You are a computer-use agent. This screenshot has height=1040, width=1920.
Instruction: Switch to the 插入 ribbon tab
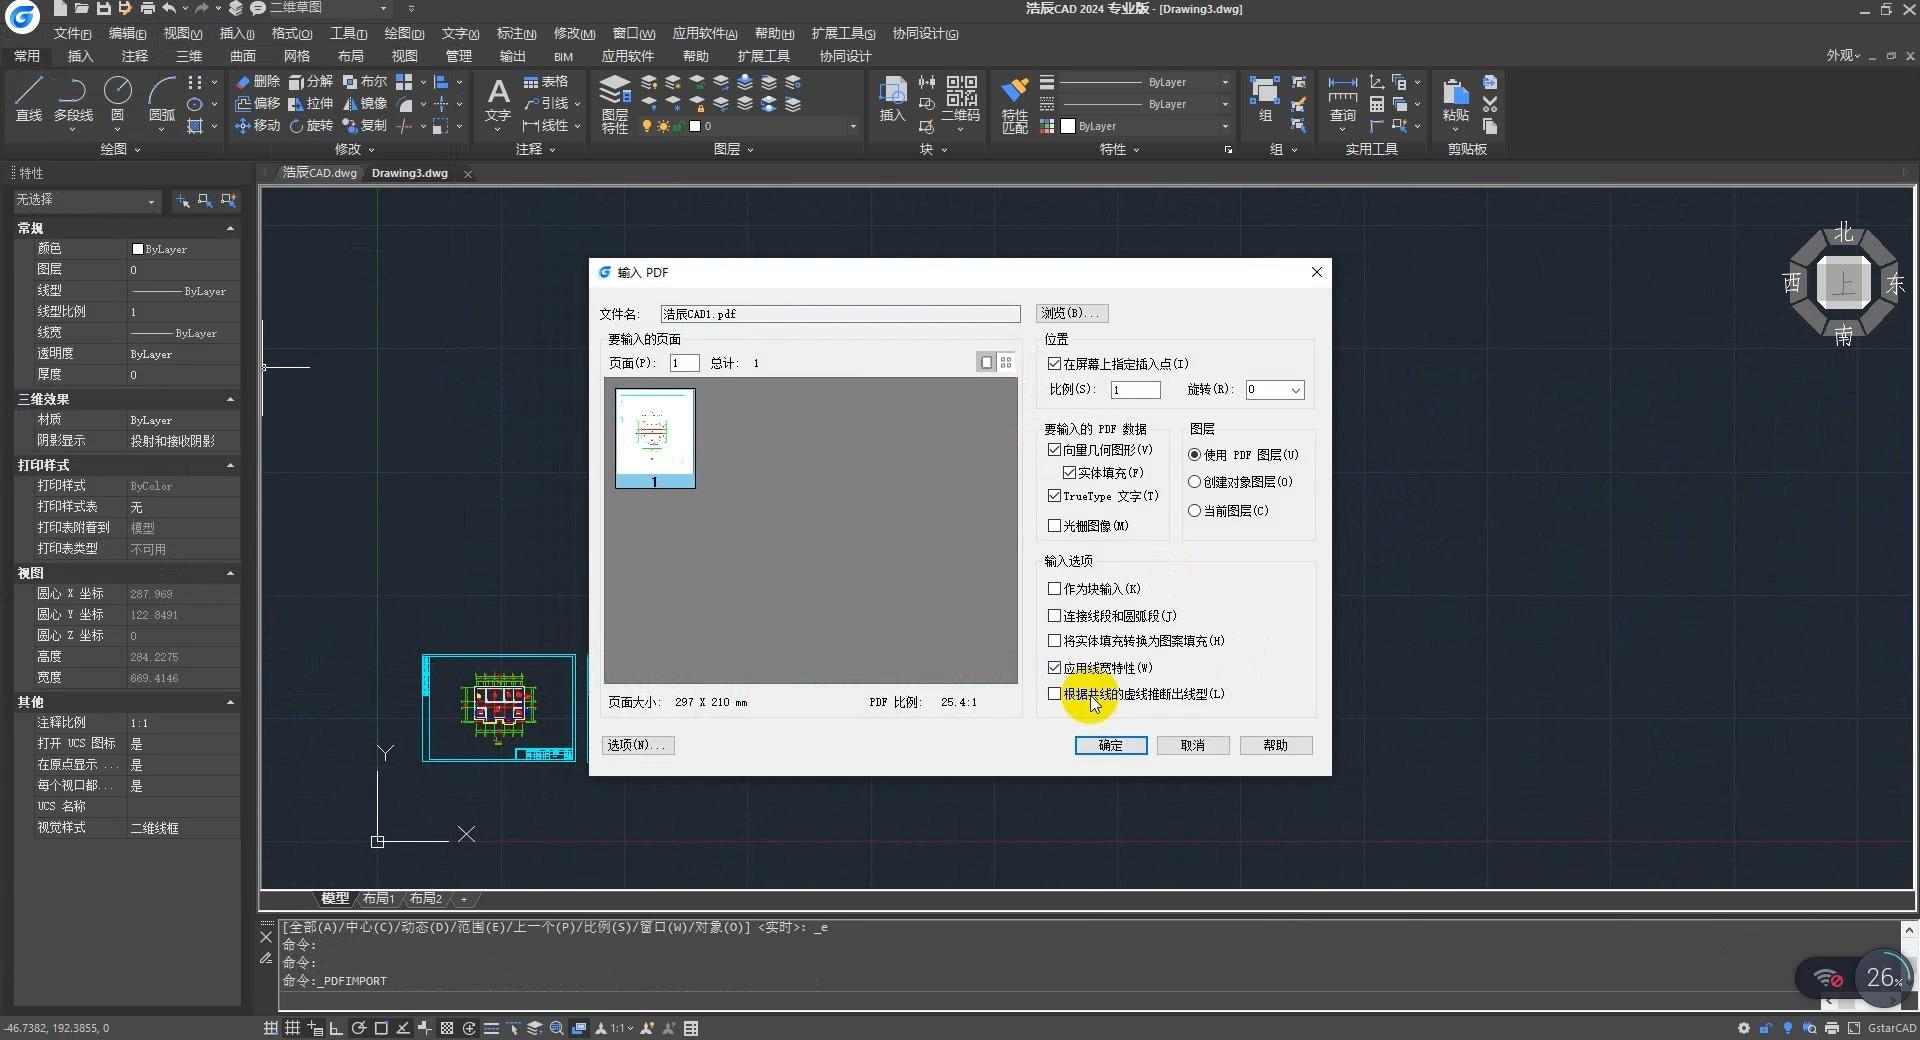click(80, 56)
